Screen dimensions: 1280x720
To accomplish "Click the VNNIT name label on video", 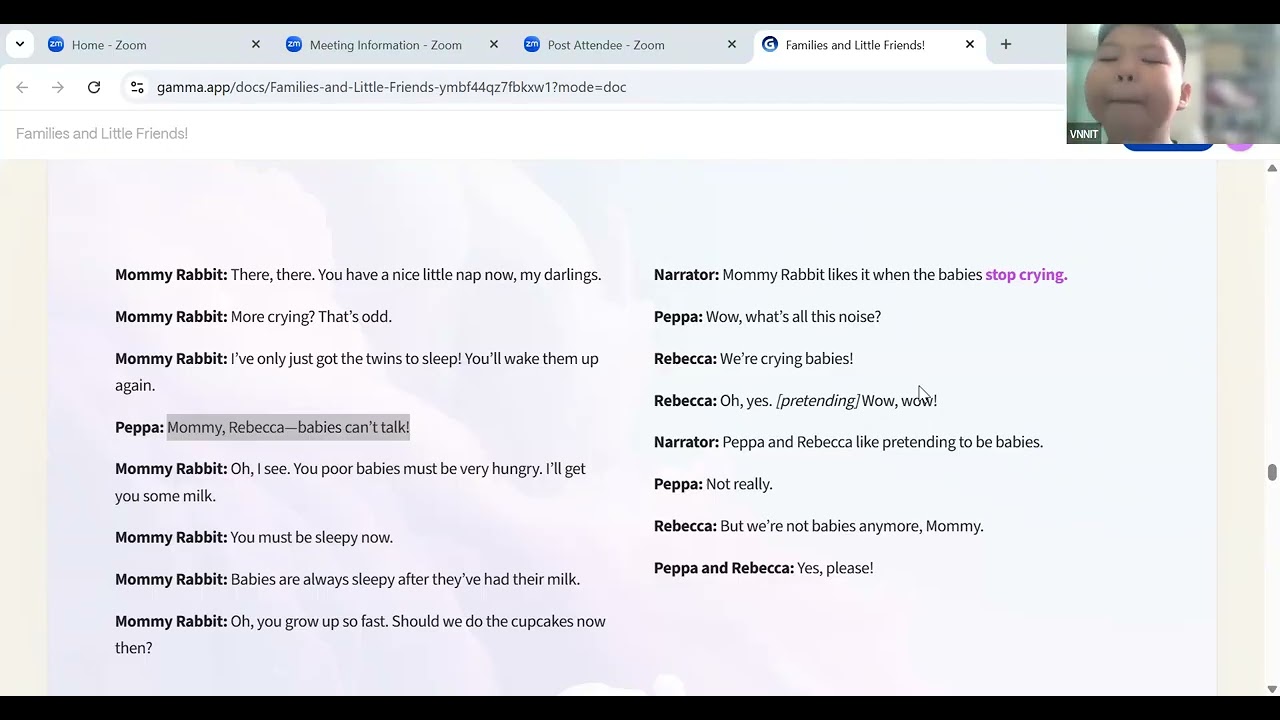I will [x=1084, y=134].
